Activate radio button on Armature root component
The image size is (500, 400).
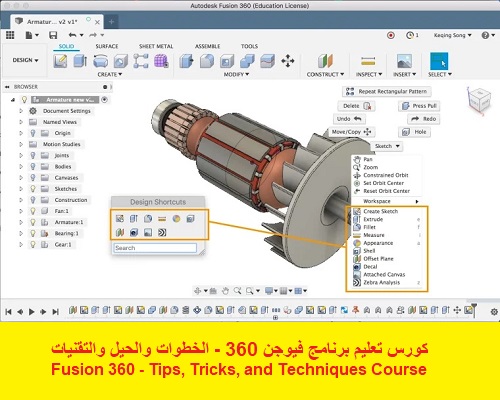tap(104, 100)
